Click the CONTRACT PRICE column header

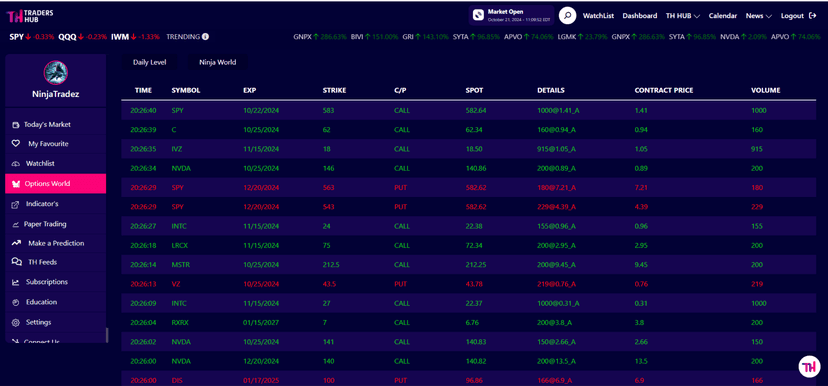664,90
